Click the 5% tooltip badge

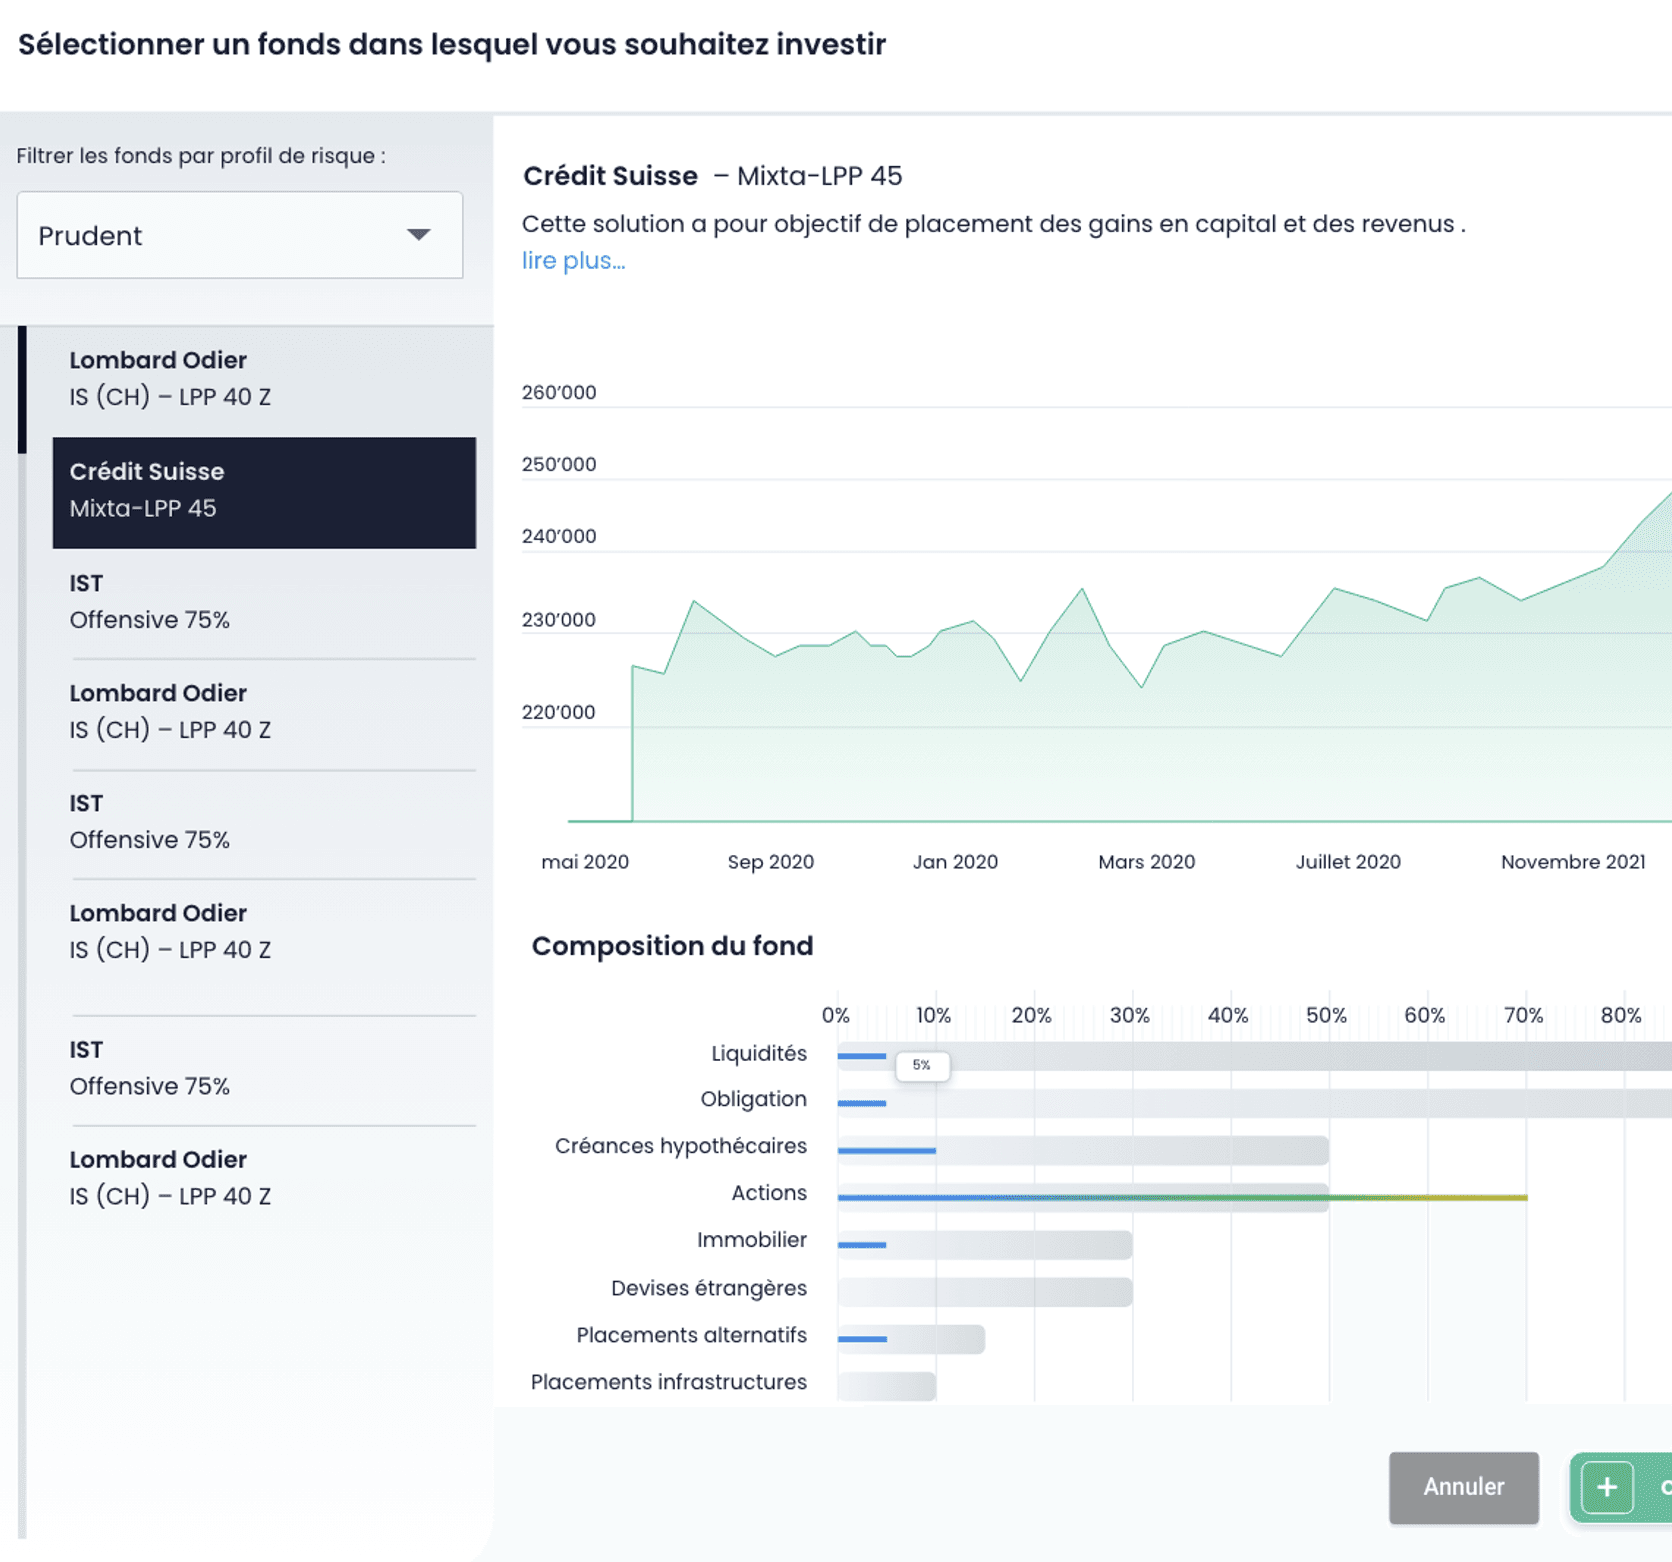pos(922,1066)
